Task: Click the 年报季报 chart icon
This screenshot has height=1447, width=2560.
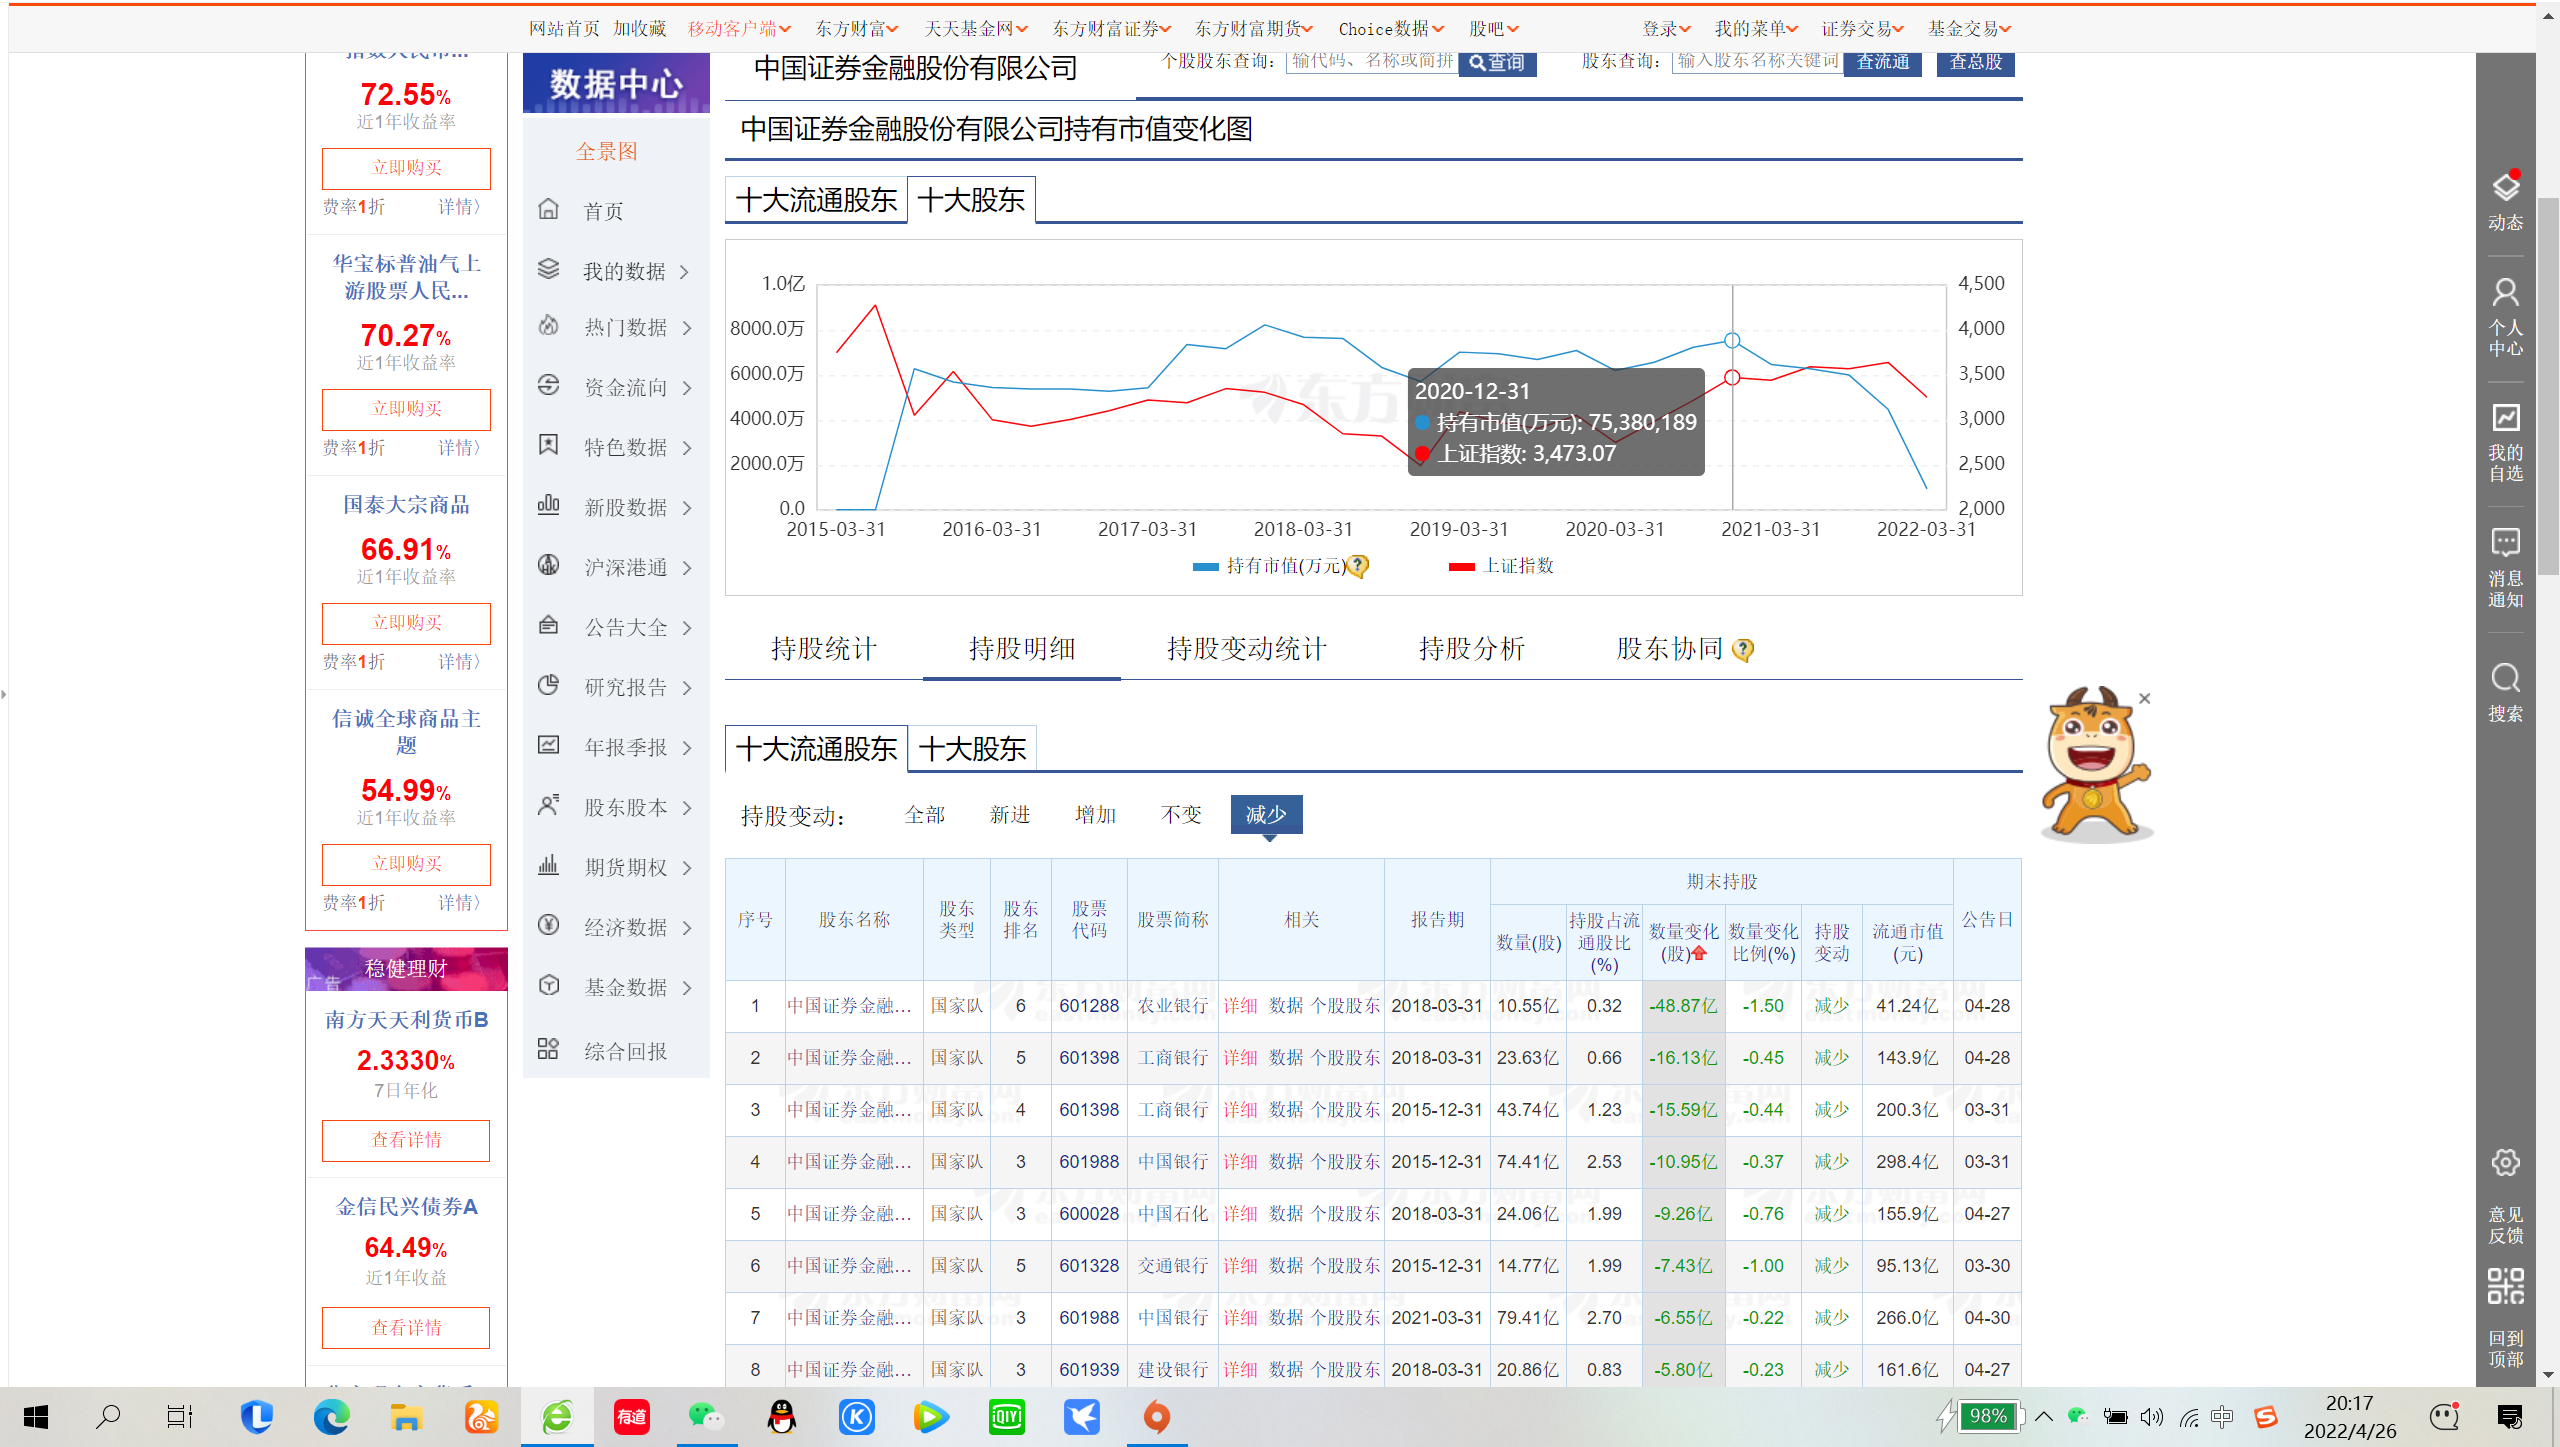Action: (548, 745)
